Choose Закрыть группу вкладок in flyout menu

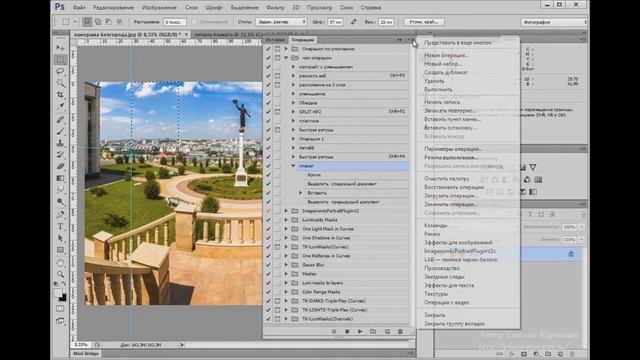tap(454, 324)
